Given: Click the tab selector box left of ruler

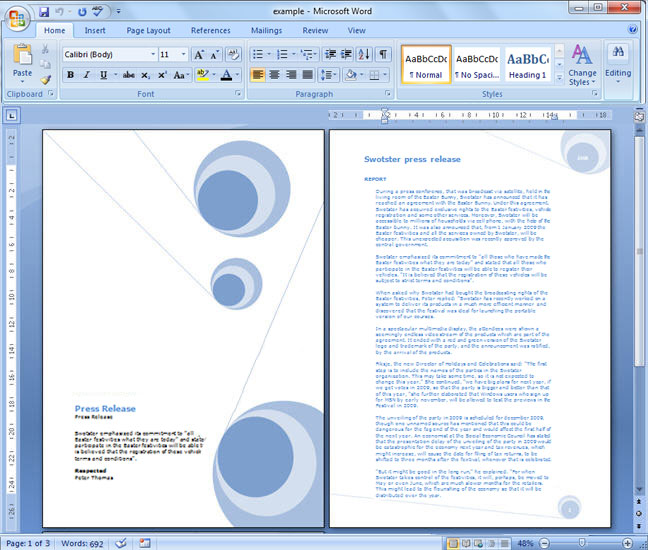Looking at the screenshot, I should (x=12, y=115).
